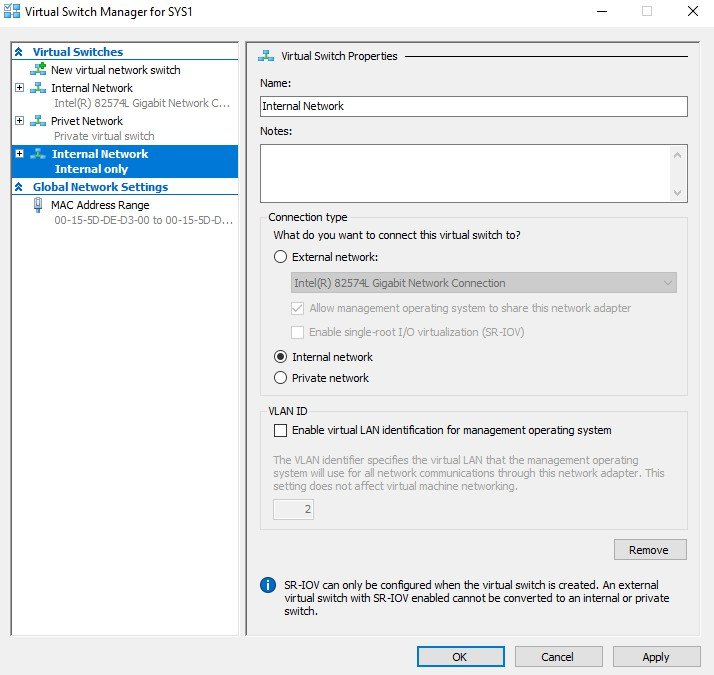The width and height of the screenshot is (714, 675).
Task: Click the Virtual Switch Properties header icon
Action: [266, 56]
